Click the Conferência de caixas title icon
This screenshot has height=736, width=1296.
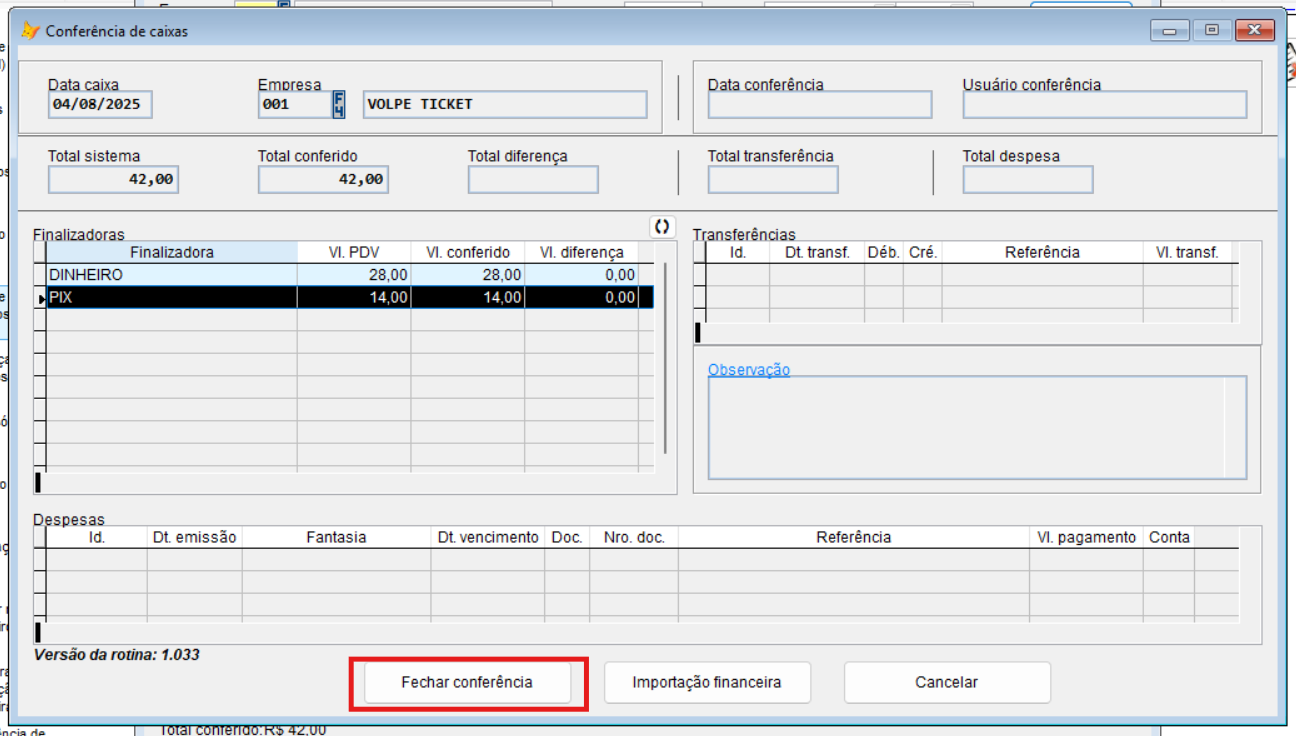(30, 31)
